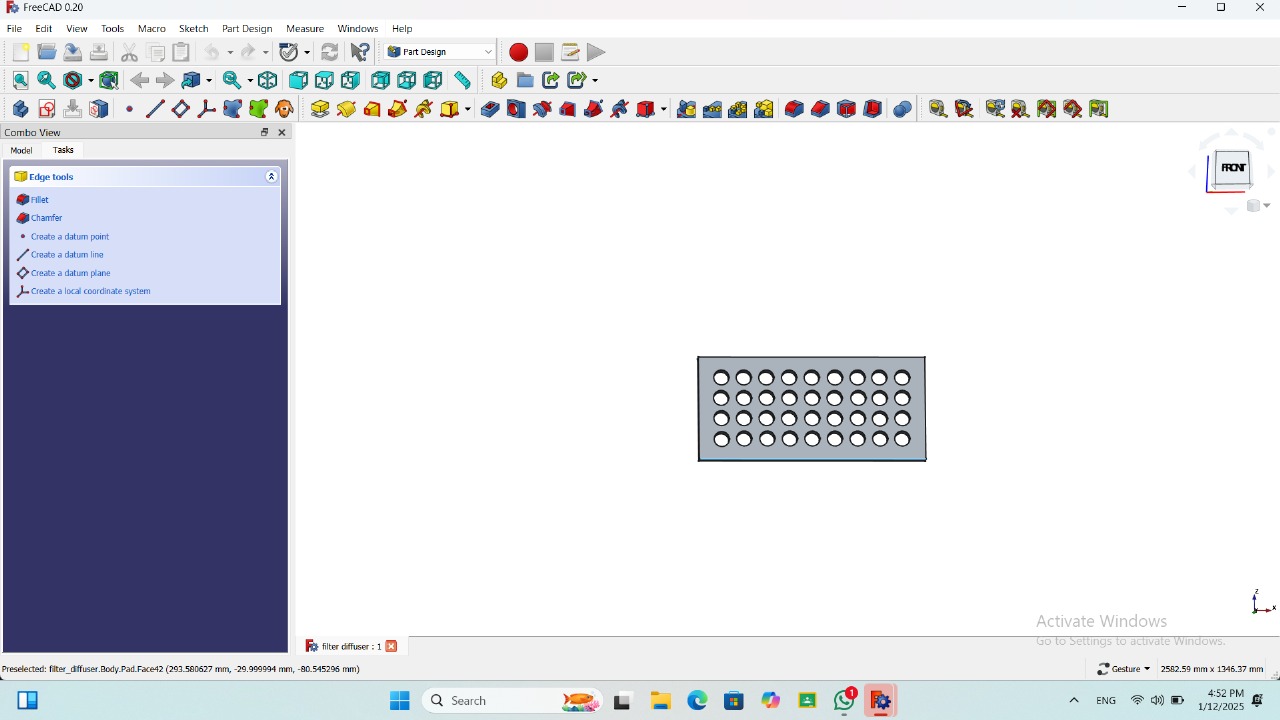The width and height of the screenshot is (1280, 720).
Task: Click the Chamfer toolbar icon
Action: [821, 109]
